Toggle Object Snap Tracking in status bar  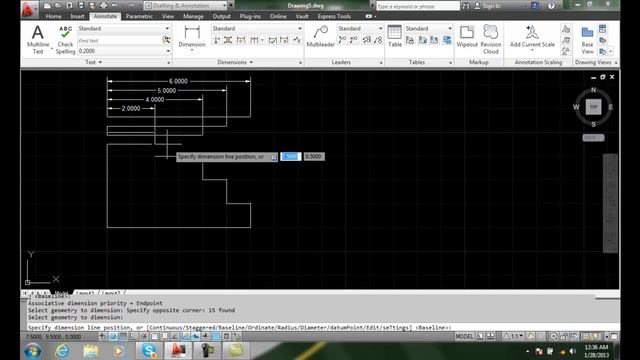(x=175, y=337)
